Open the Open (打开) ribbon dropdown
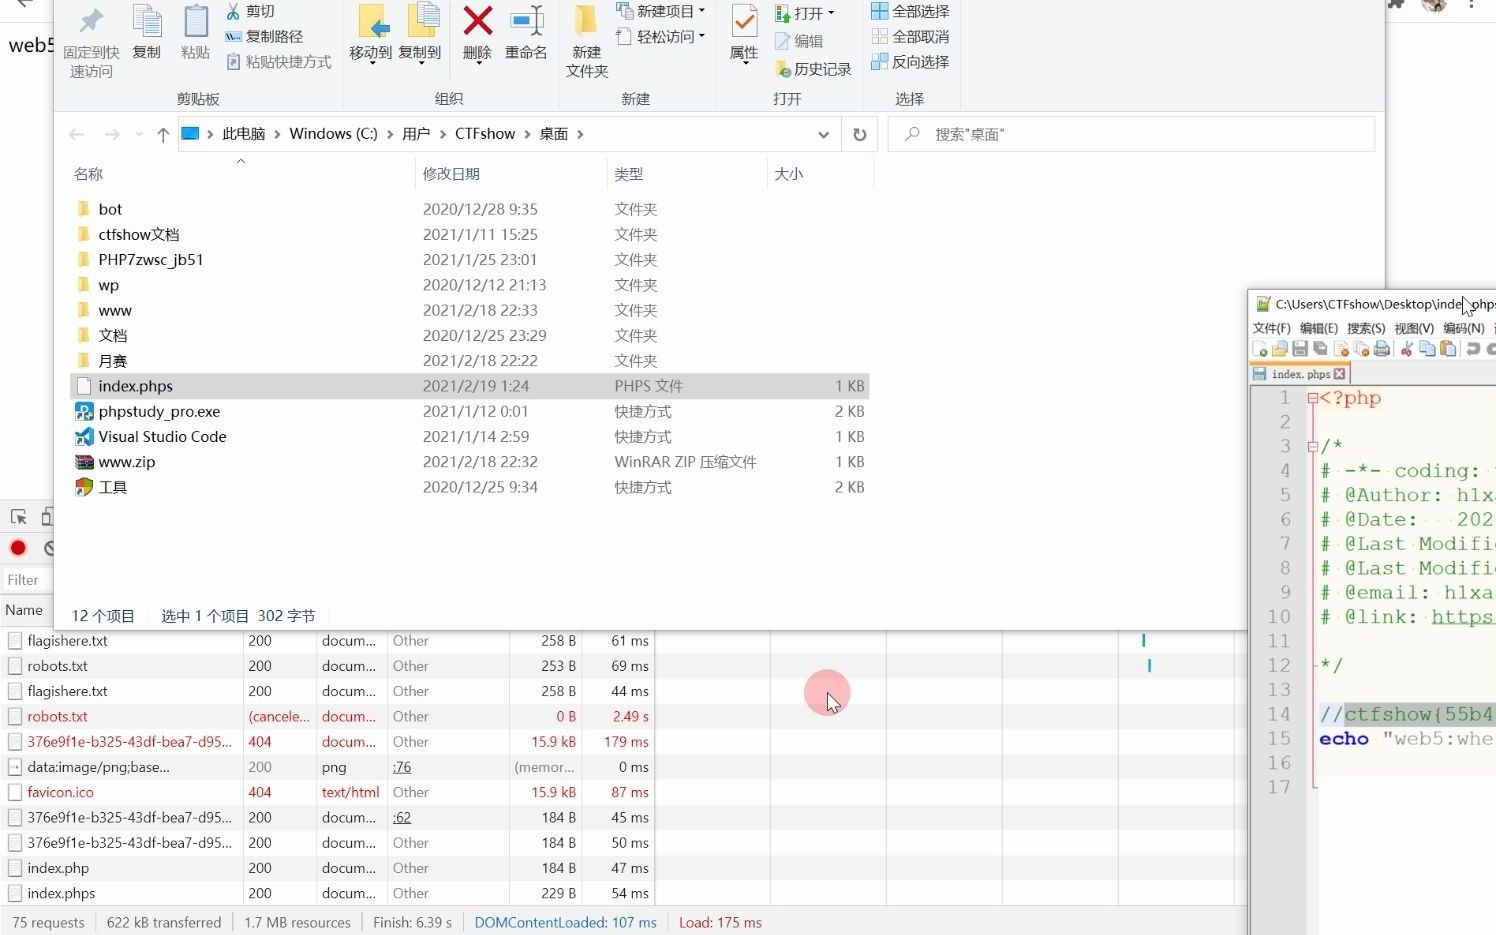This screenshot has width=1496, height=935. [x=805, y=13]
